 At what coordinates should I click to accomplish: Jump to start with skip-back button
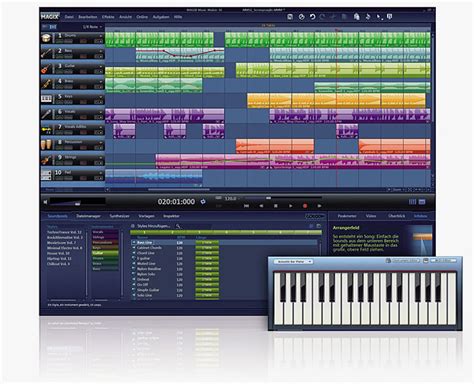click(246, 206)
